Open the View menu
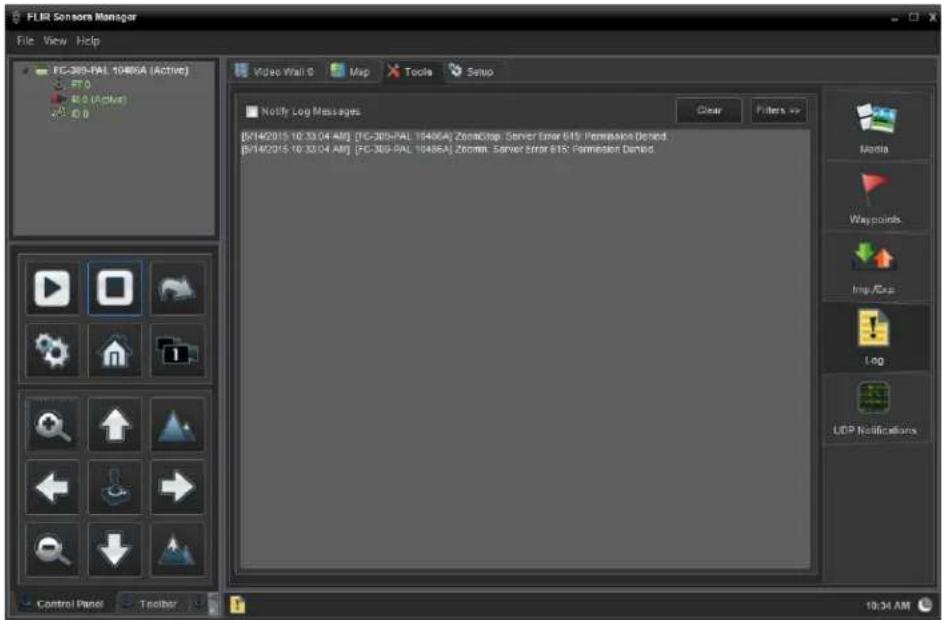 pos(55,41)
